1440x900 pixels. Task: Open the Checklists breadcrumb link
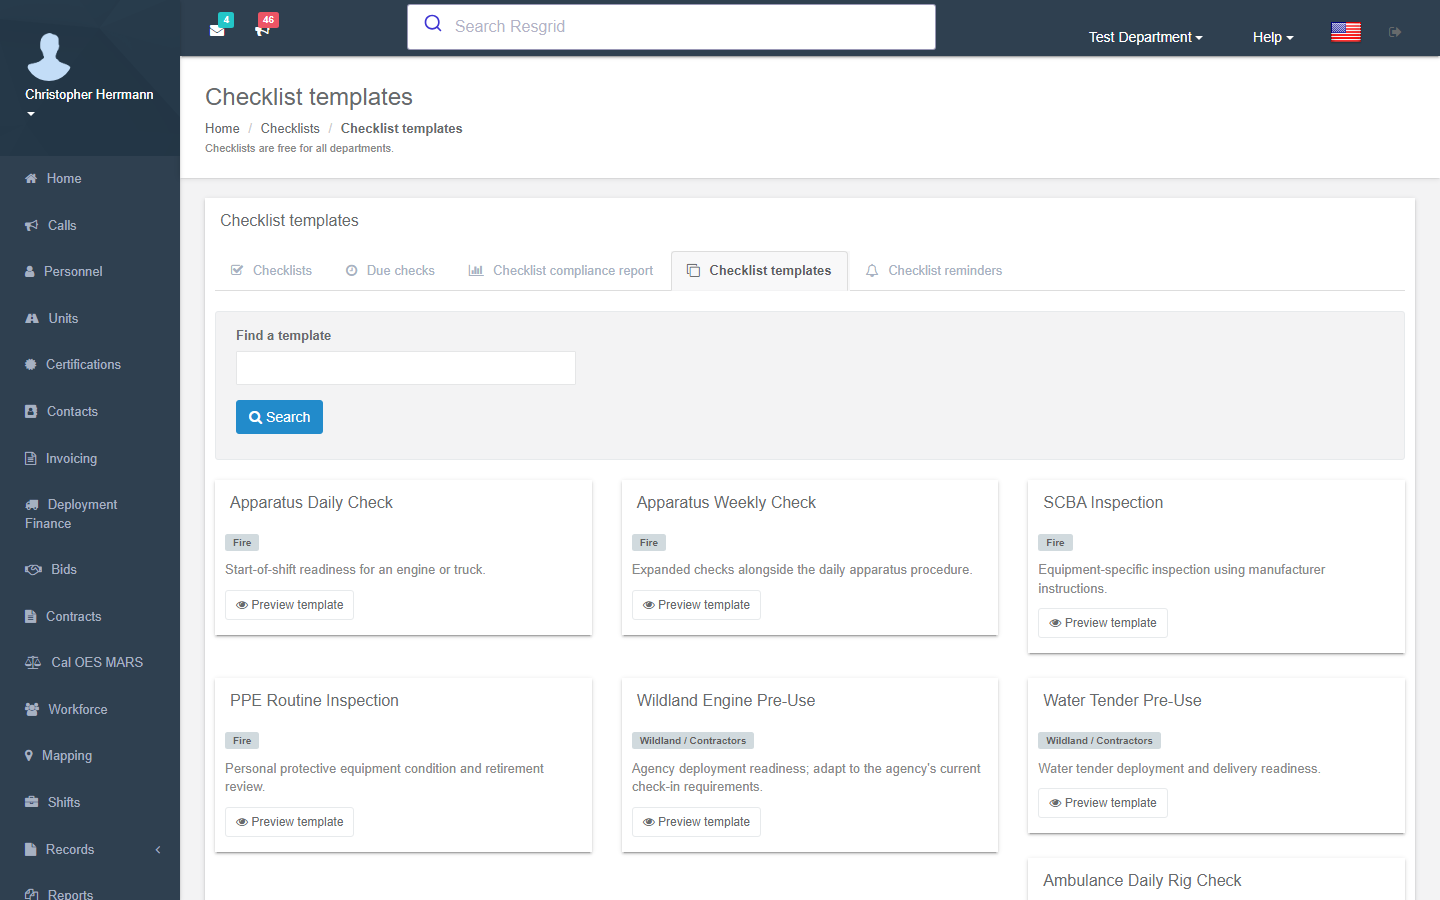[290, 129]
